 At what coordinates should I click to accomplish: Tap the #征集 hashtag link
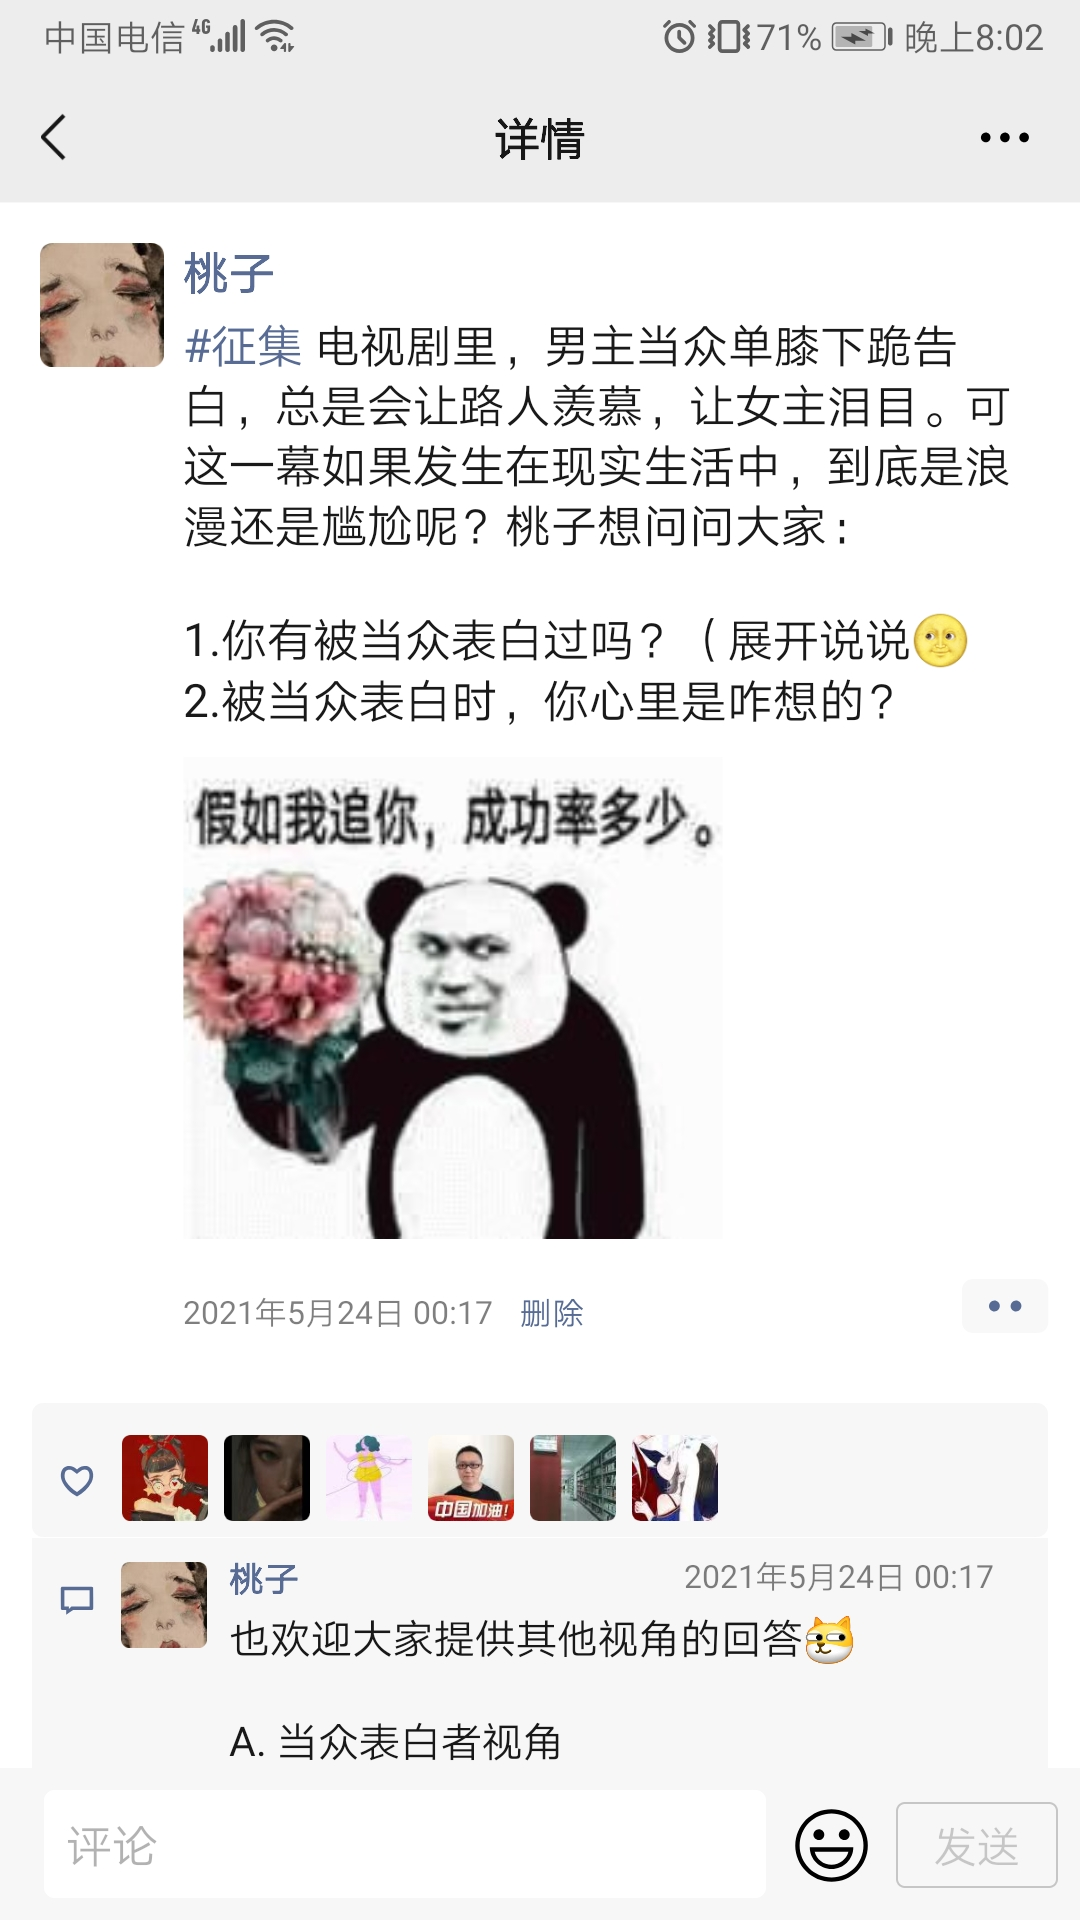coord(243,347)
